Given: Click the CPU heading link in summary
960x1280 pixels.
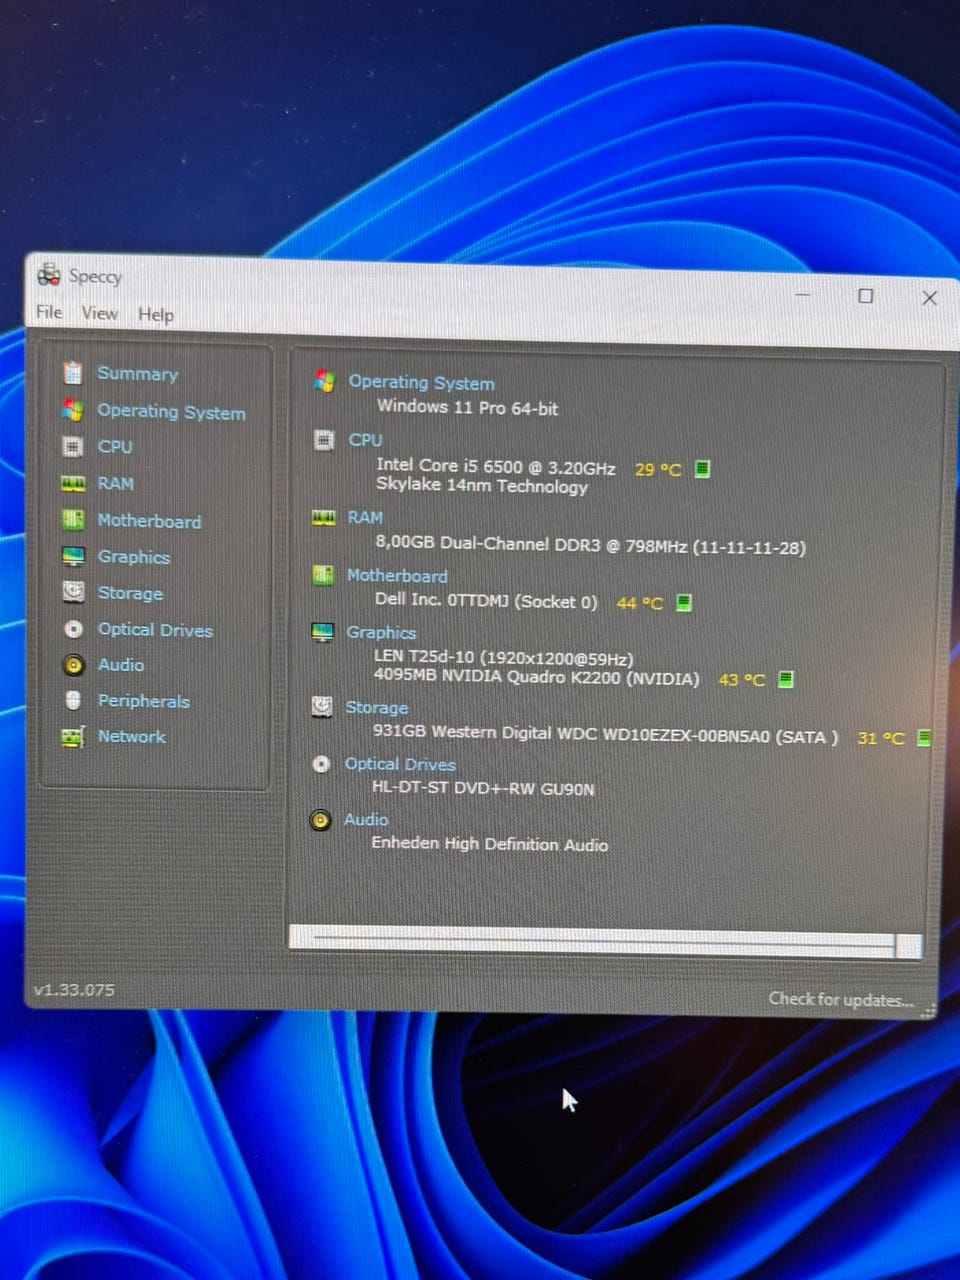Looking at the screenshot, I should pyautogui.click(x=365, y=439).
